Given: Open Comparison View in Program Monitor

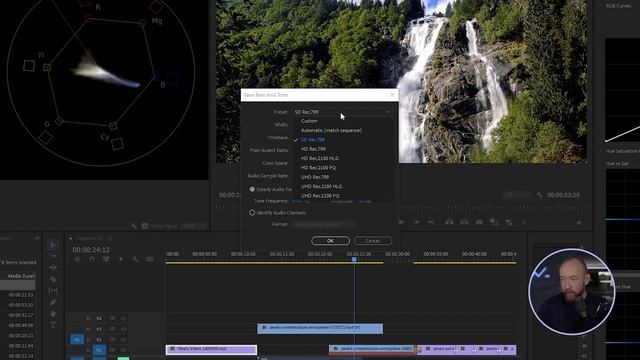Looking at the screenshot, I should click(494, 222).
